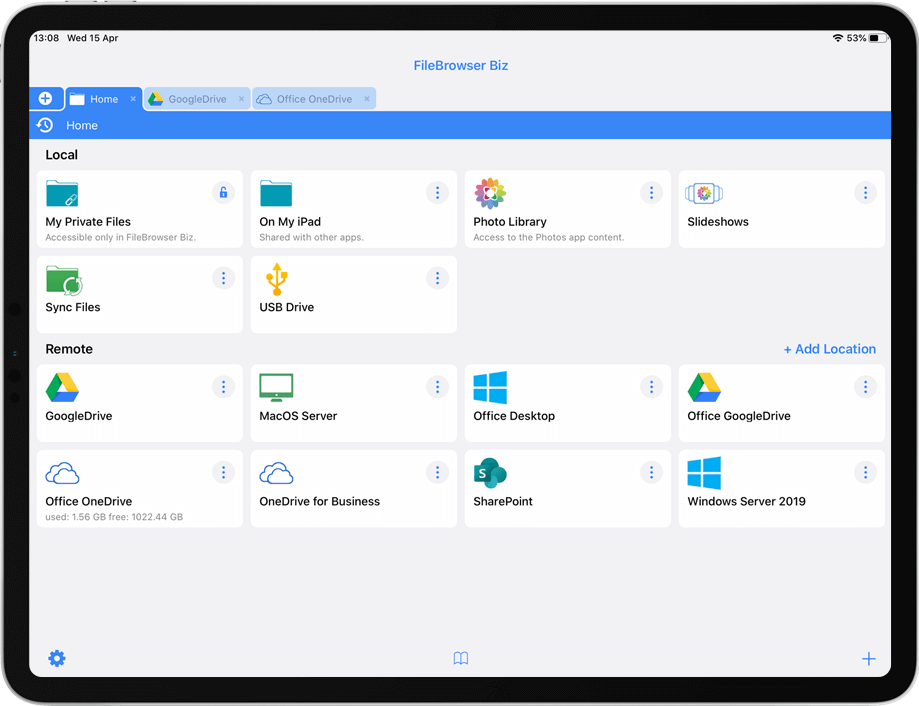919x706 pixels.
Task: Open the SharePoint icon
Action: coord(490,473)
